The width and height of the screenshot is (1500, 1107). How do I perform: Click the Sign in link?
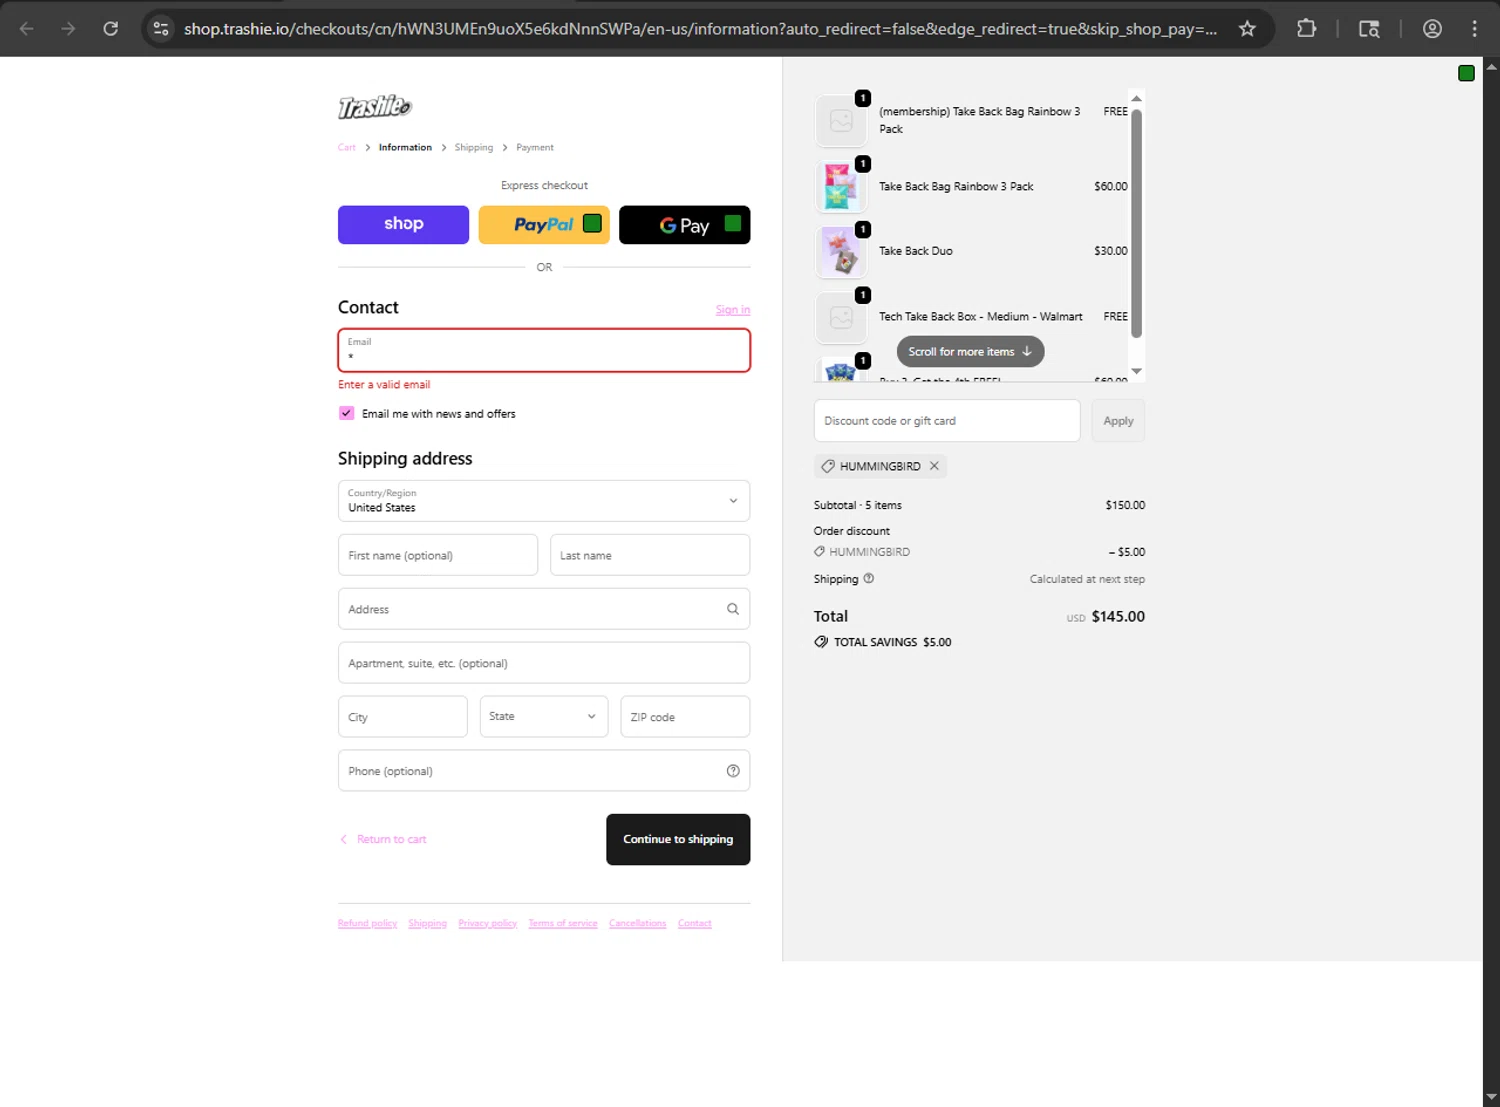[733, 310]
